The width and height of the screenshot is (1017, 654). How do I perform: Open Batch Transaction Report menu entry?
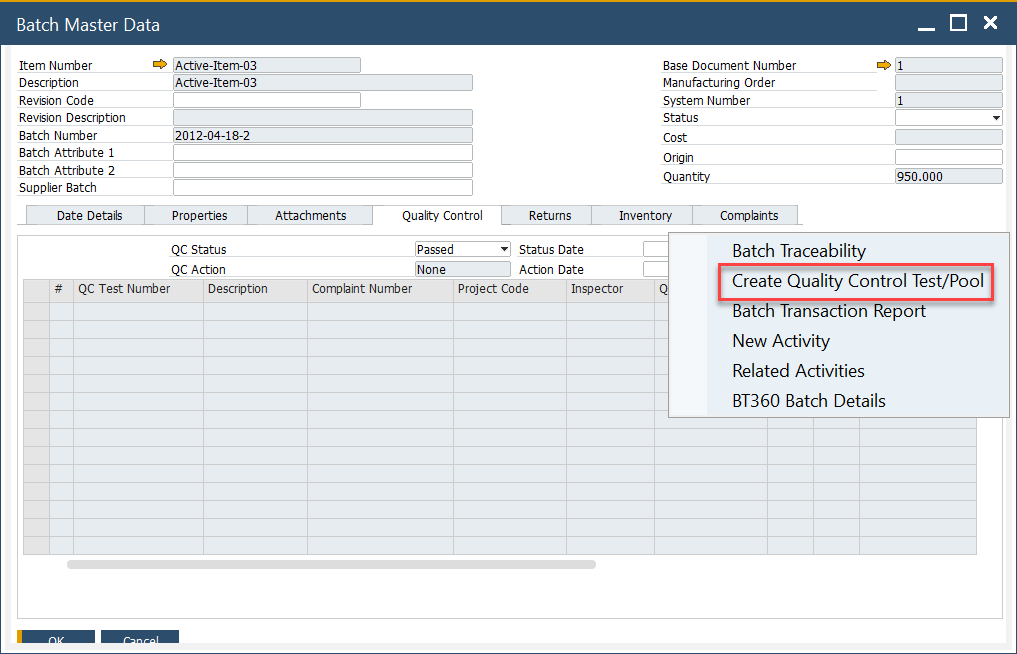click(828, 311)
